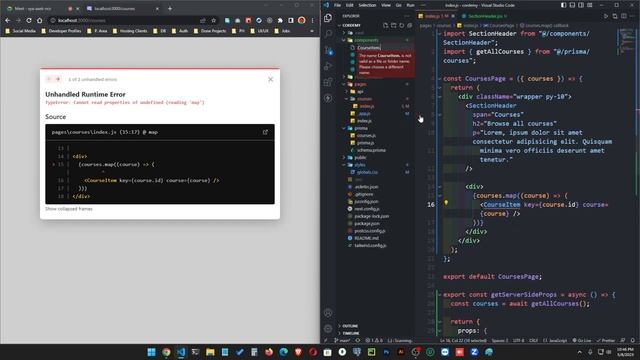
Task: Reload the localhost page in Chrome
Action: [x=29, y=20]
